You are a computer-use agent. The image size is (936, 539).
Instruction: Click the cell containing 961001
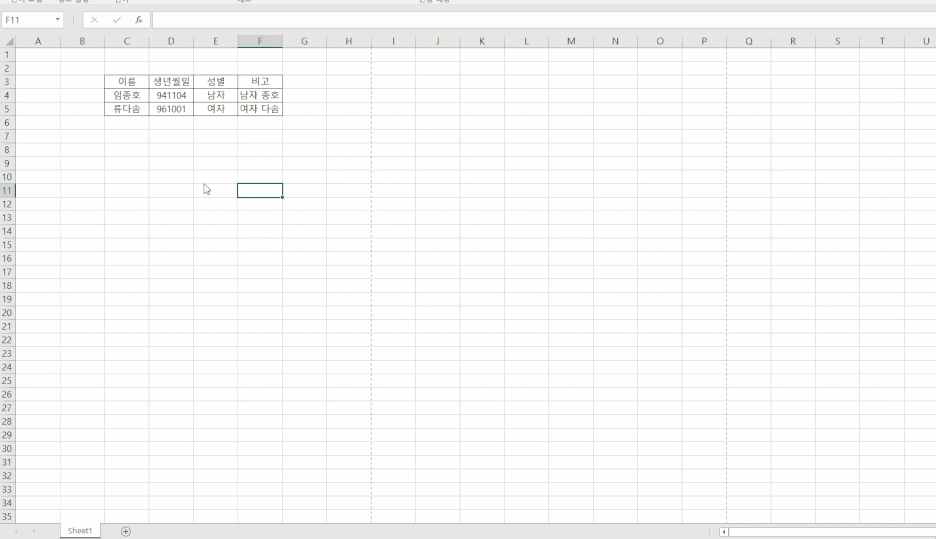tap(171, 109)
